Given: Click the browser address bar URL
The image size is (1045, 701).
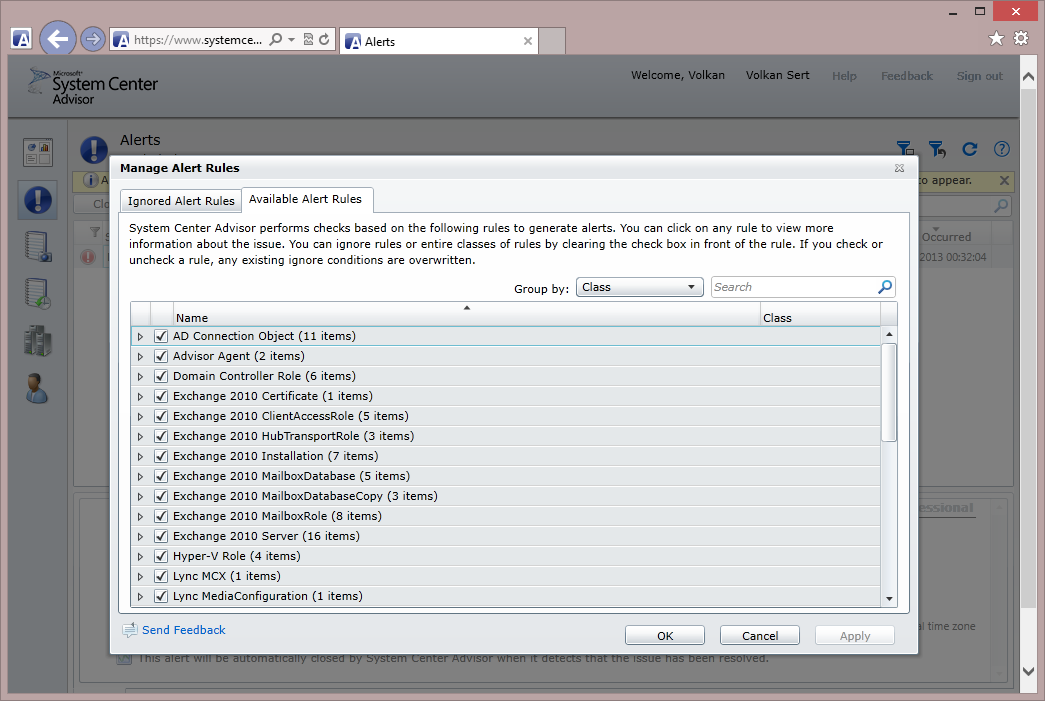Looking at the screenshot, I should click(x=198, y=40).
